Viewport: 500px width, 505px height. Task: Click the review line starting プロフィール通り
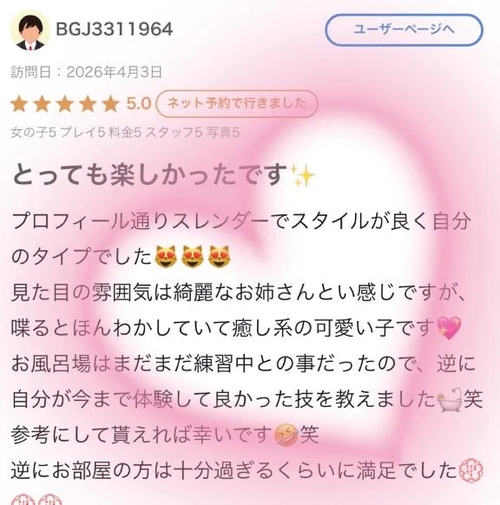242,221
